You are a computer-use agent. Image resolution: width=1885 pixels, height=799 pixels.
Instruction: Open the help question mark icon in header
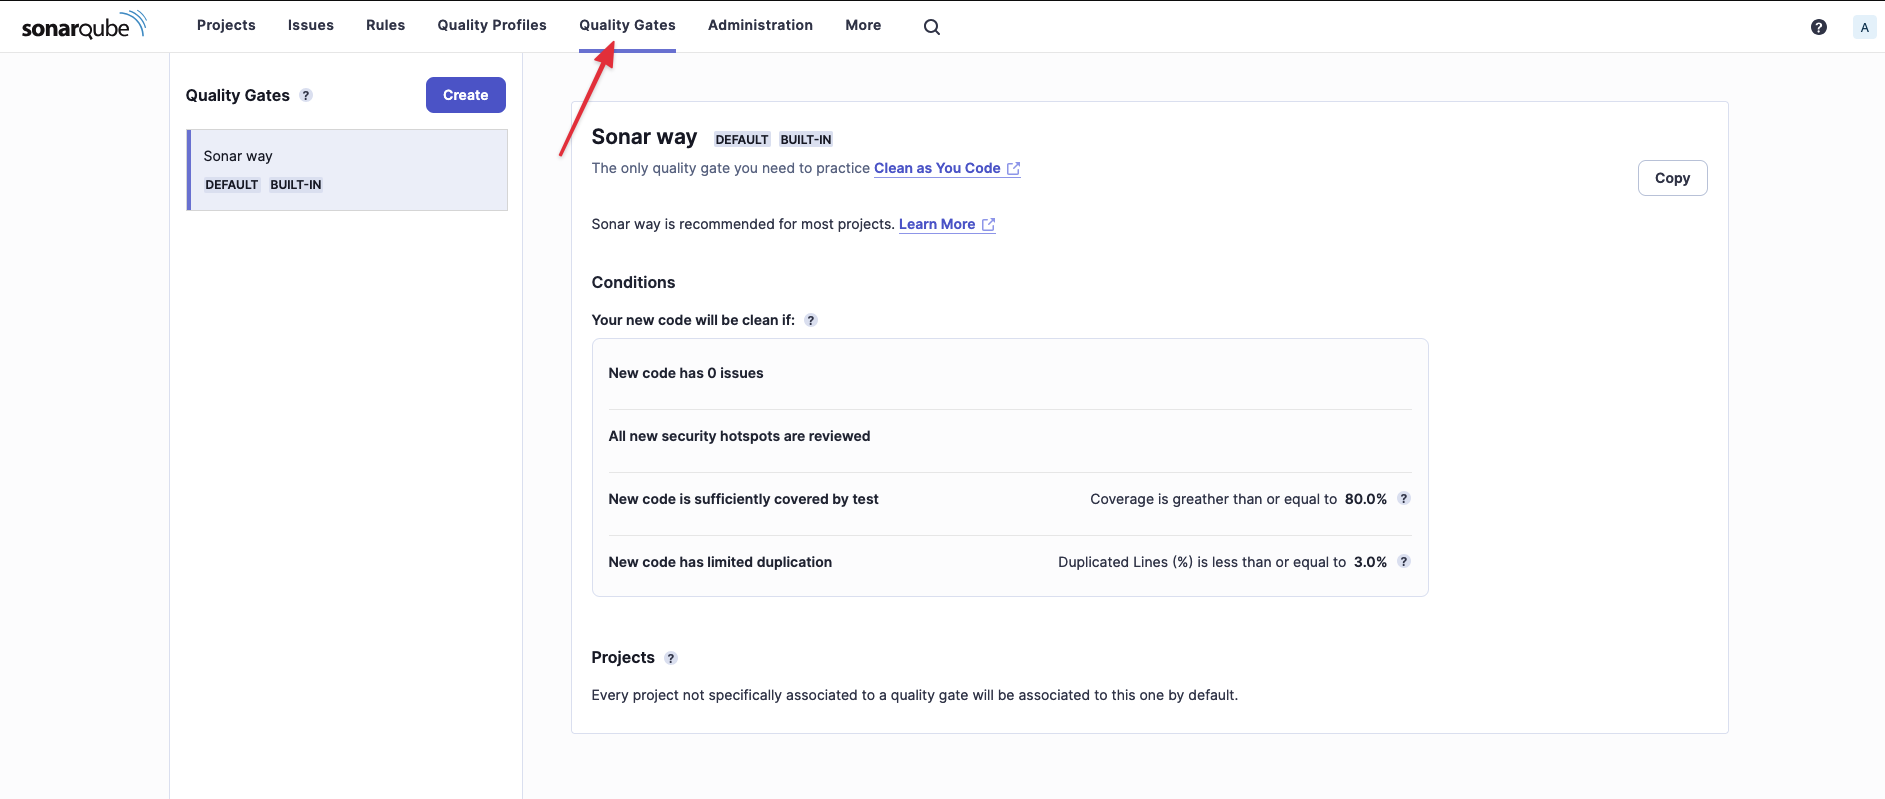pos(1818,27)
